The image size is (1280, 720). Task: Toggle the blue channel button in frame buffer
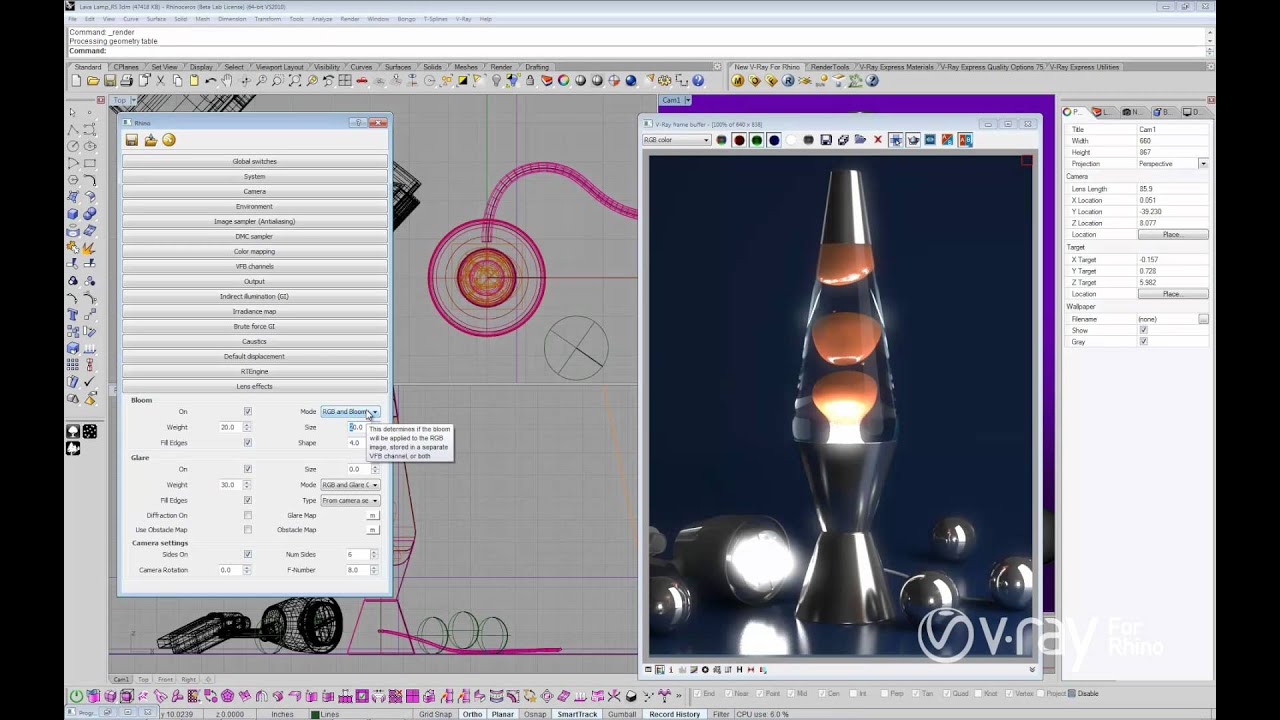click(773, 140)
